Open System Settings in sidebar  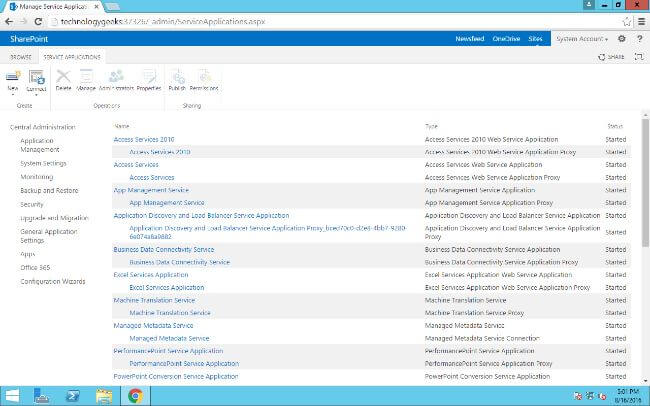[44, 163]
